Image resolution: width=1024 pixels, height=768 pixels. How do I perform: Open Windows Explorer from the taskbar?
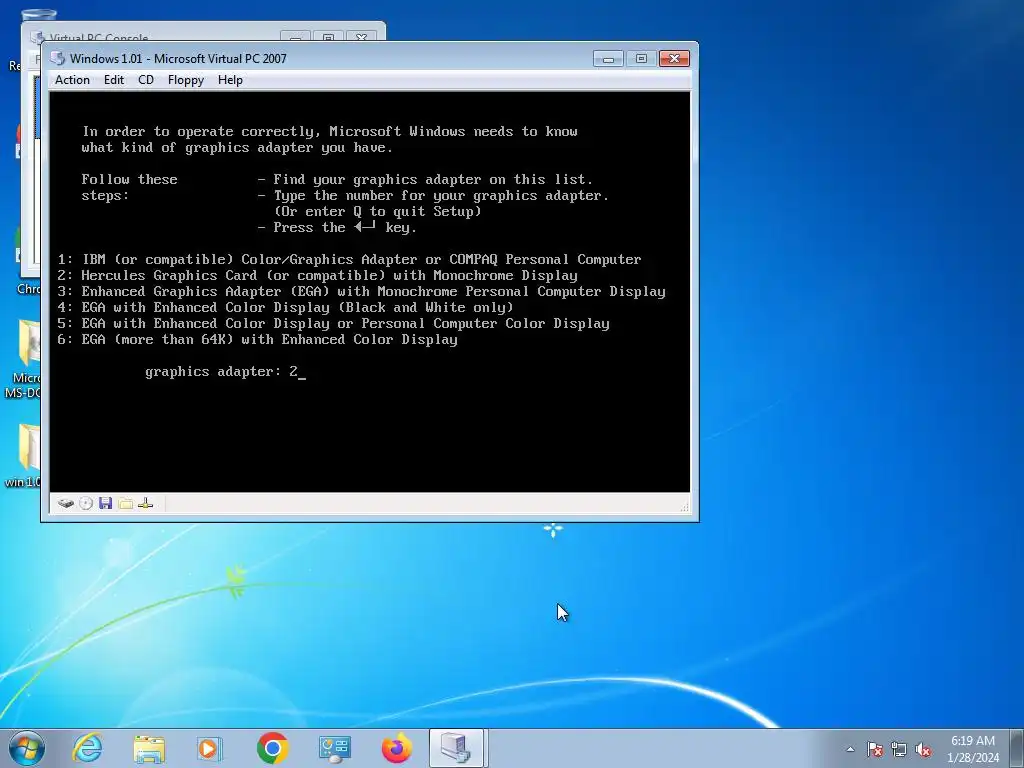tap(149, 749)
